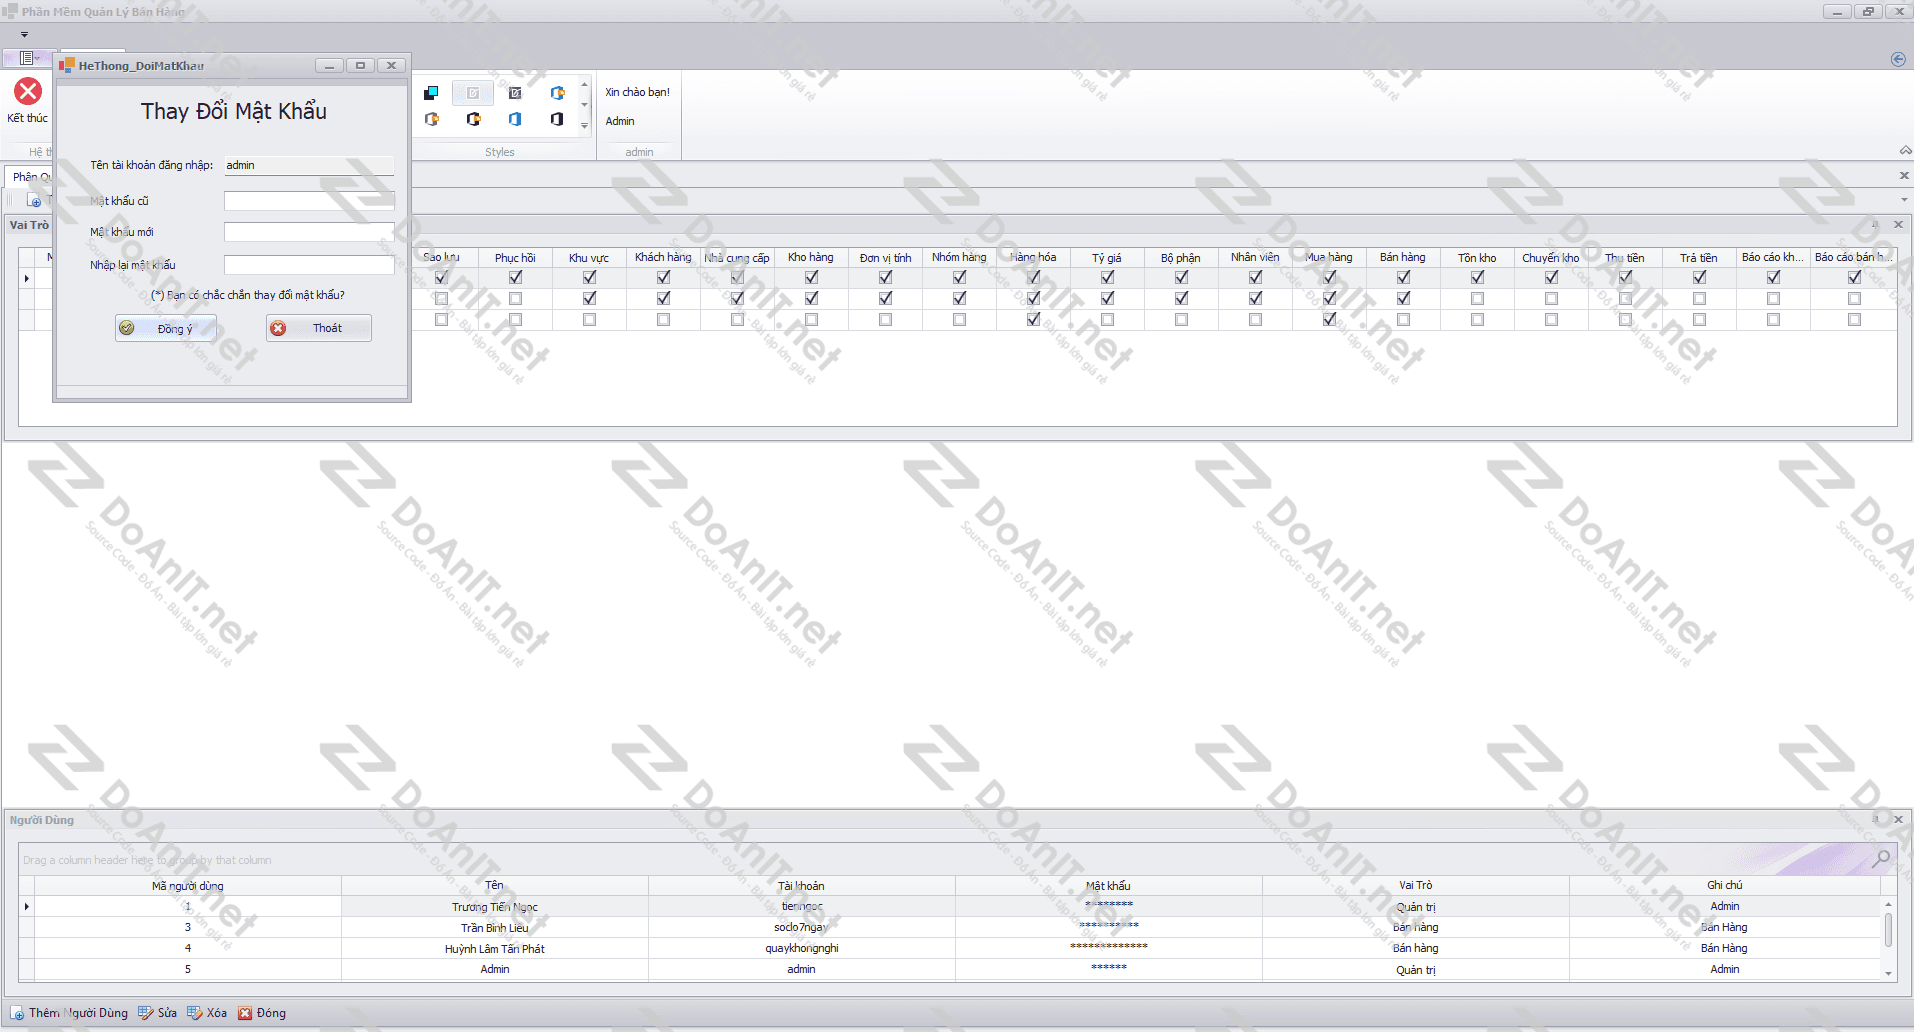Click the Nhập lại mật khẩu input field

pos(309,265)
